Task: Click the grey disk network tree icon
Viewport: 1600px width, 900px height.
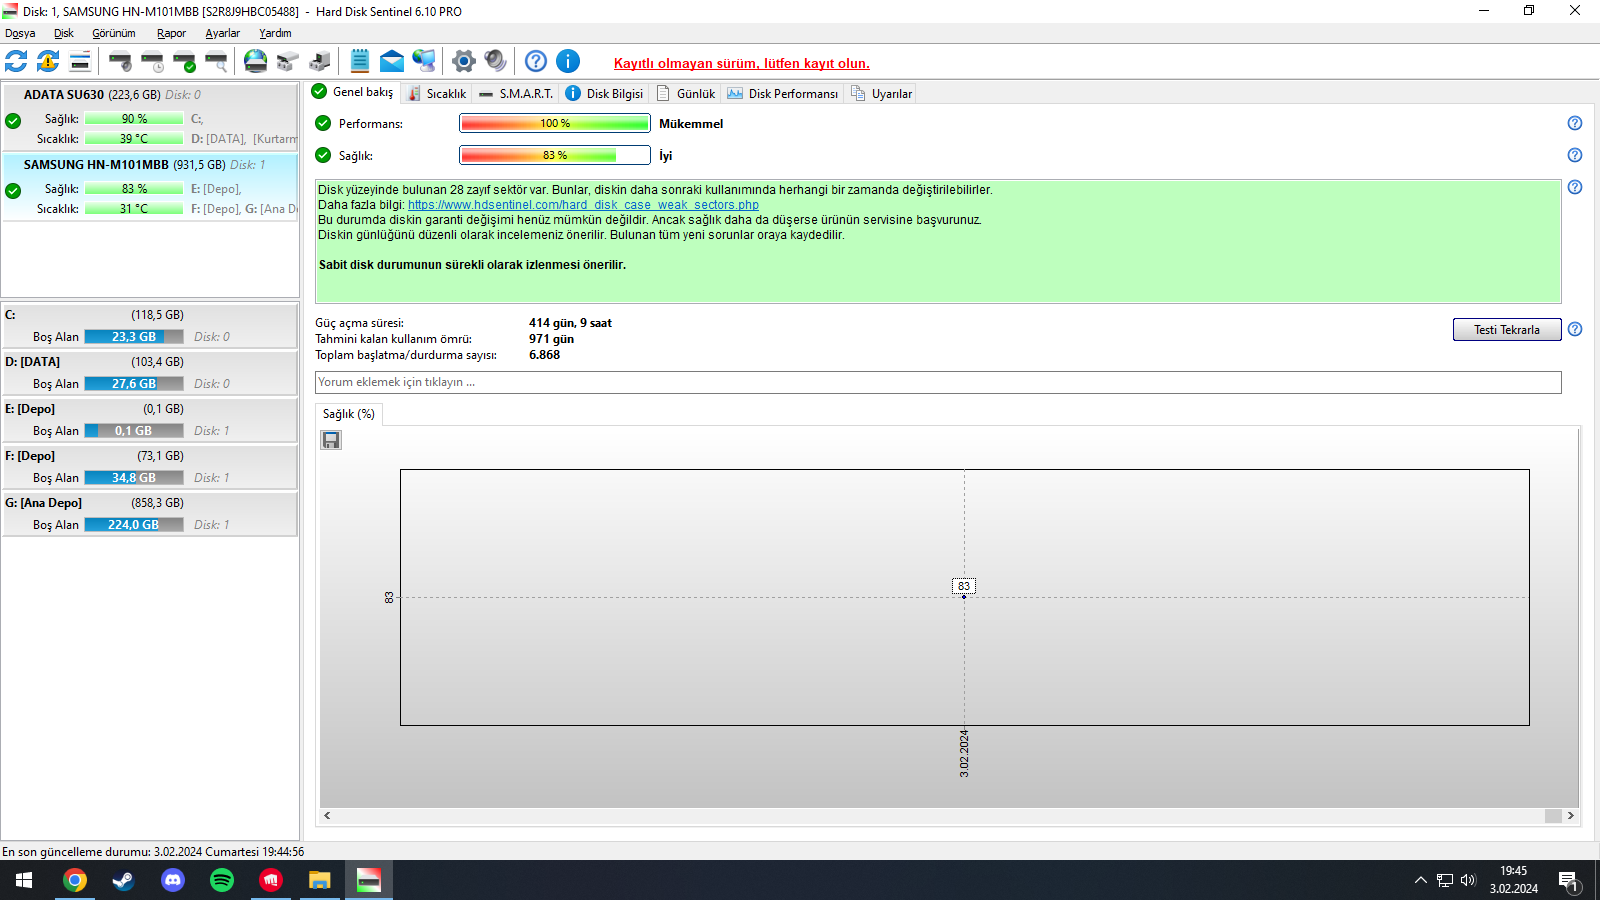Action: point(288,61)
